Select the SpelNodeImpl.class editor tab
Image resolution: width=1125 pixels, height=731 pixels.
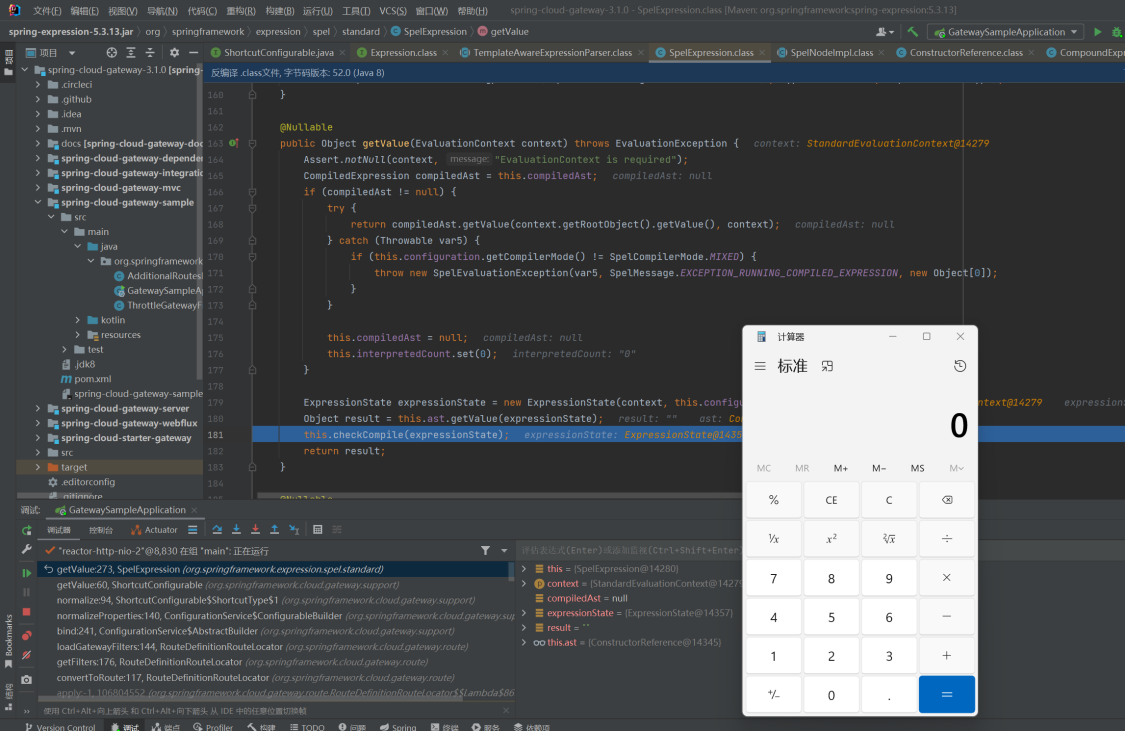832,52
